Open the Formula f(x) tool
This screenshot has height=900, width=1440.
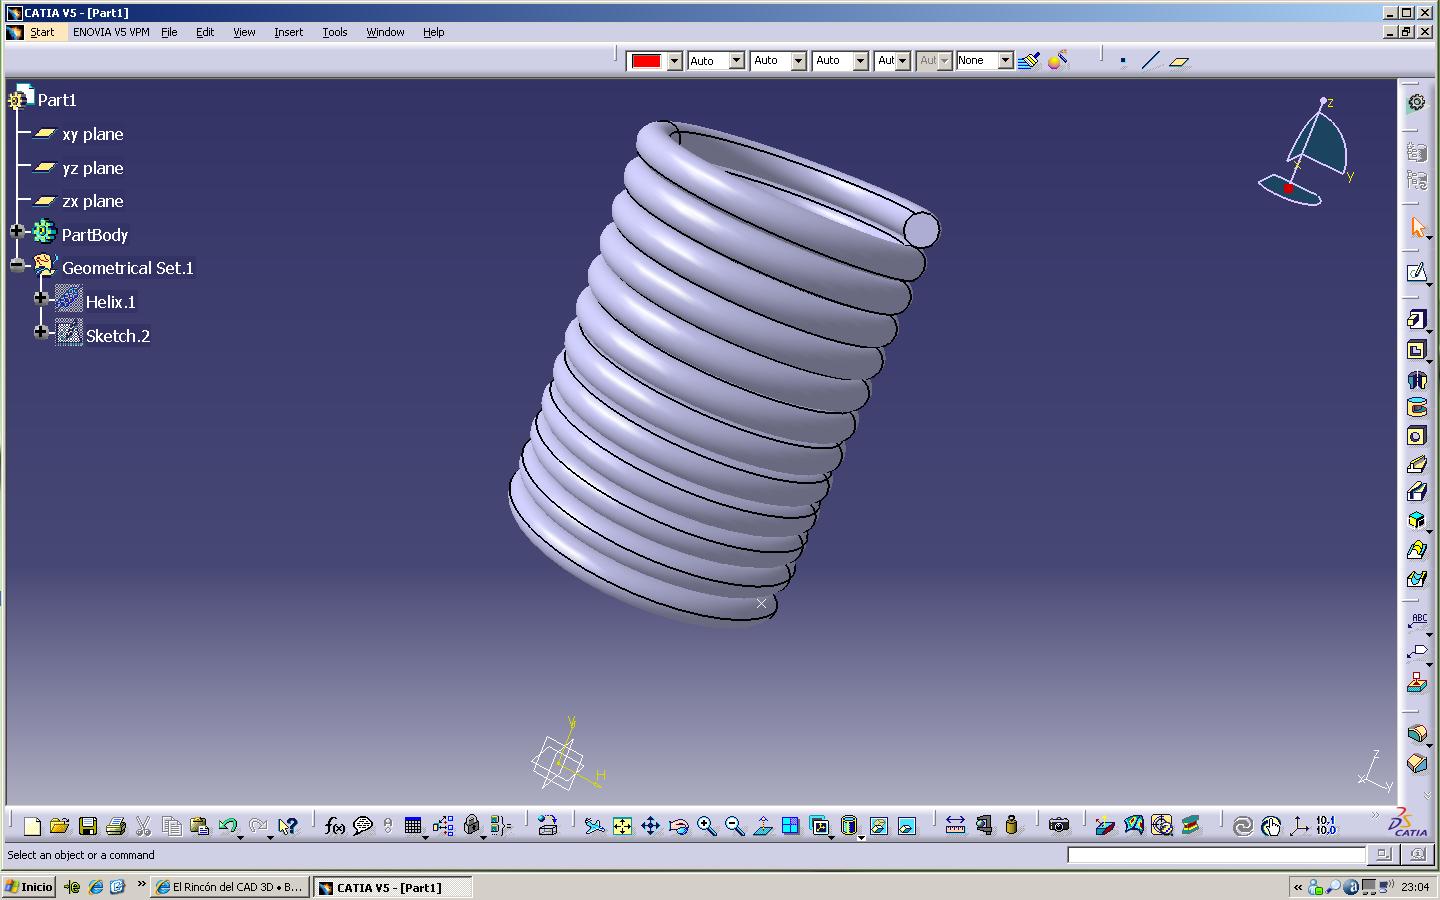(x=334, y=826)
